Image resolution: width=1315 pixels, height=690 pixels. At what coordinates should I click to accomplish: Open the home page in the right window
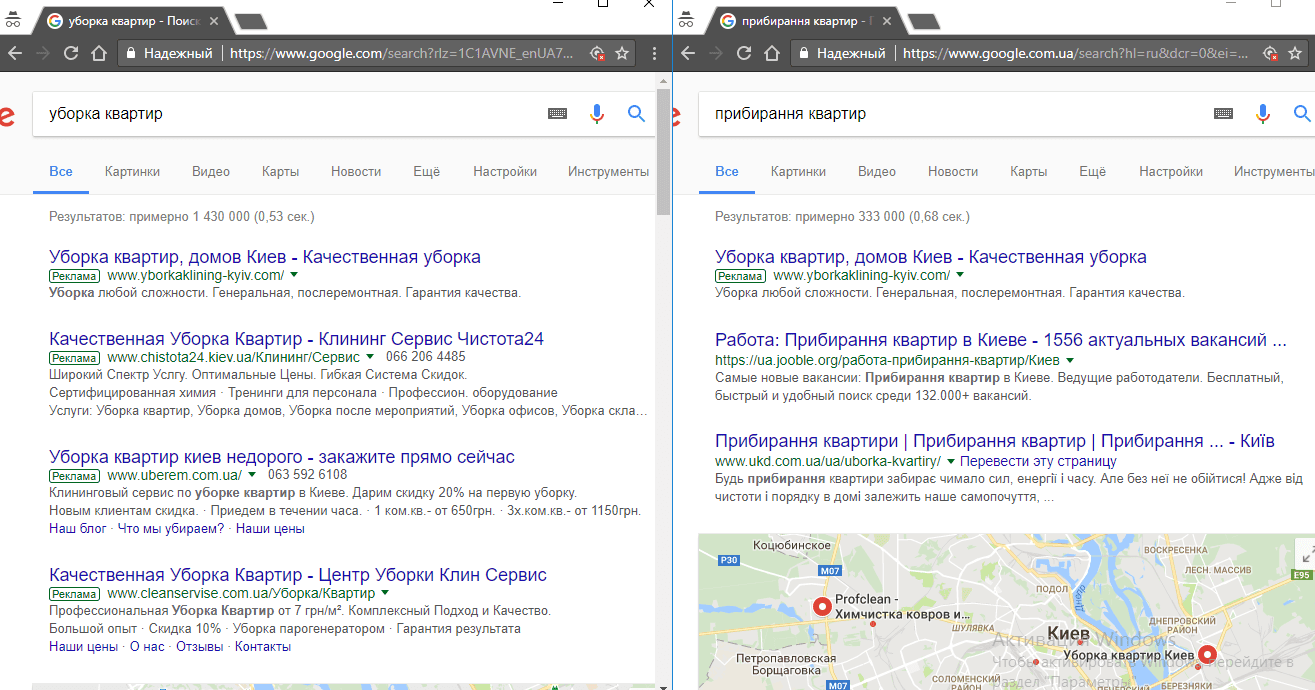(x=772, y=53)
